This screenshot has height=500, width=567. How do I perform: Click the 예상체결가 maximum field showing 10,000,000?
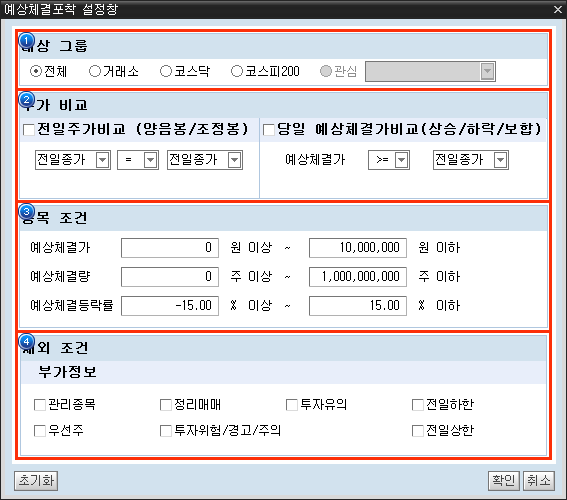(x=358, y=248)
